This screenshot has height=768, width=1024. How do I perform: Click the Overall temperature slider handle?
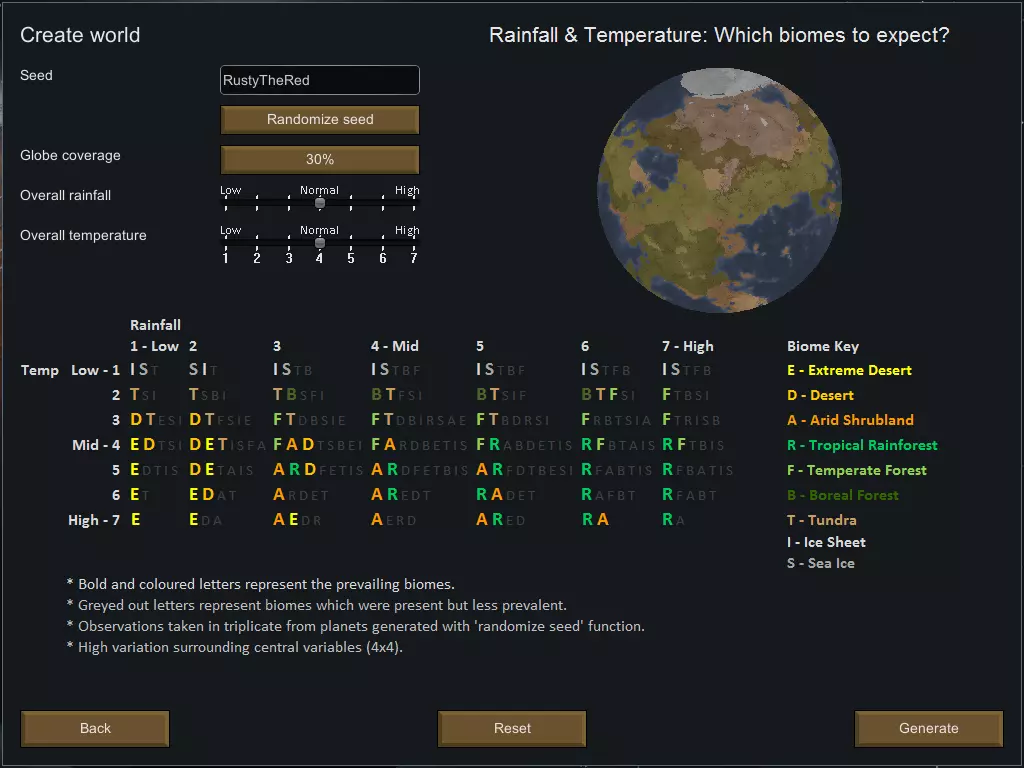320,243
